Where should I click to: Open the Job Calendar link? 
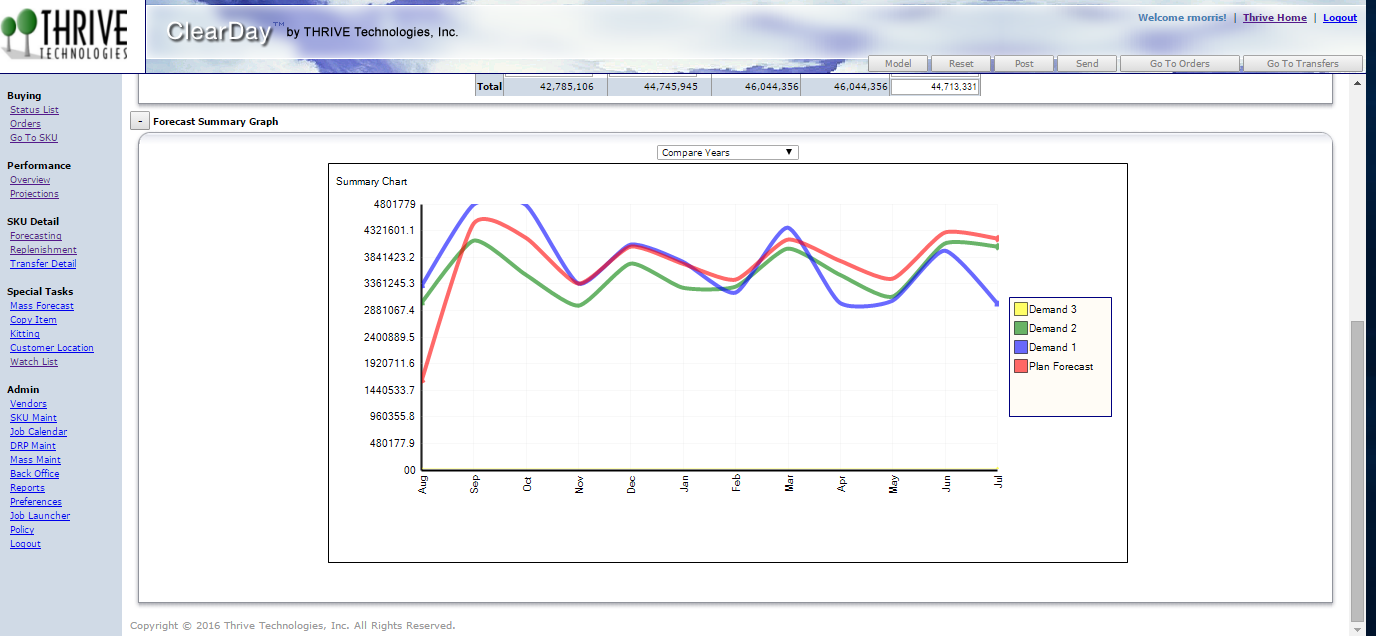[x=39, y=432]
